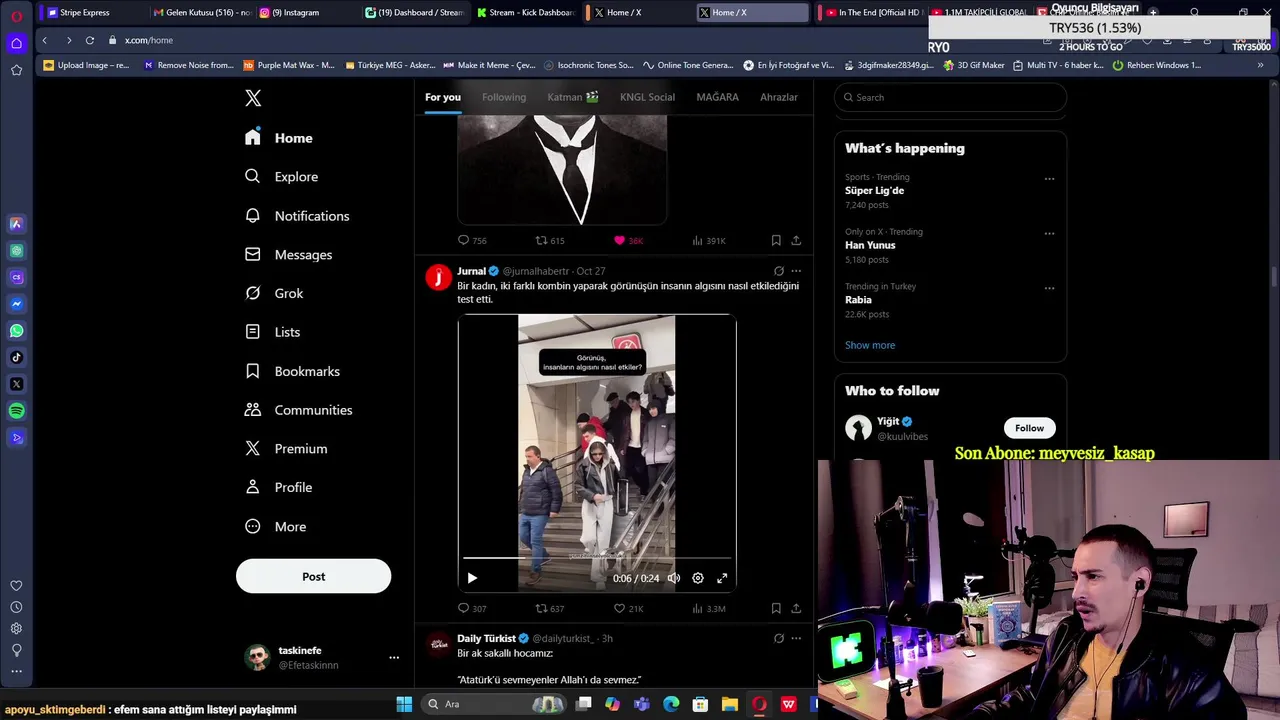
Task: Focus the X Search field
Action: point(950,97)
